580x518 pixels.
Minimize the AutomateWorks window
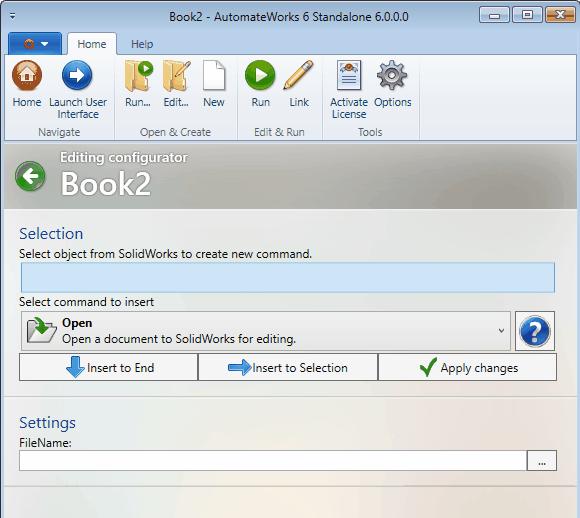(x=494, y=15)
